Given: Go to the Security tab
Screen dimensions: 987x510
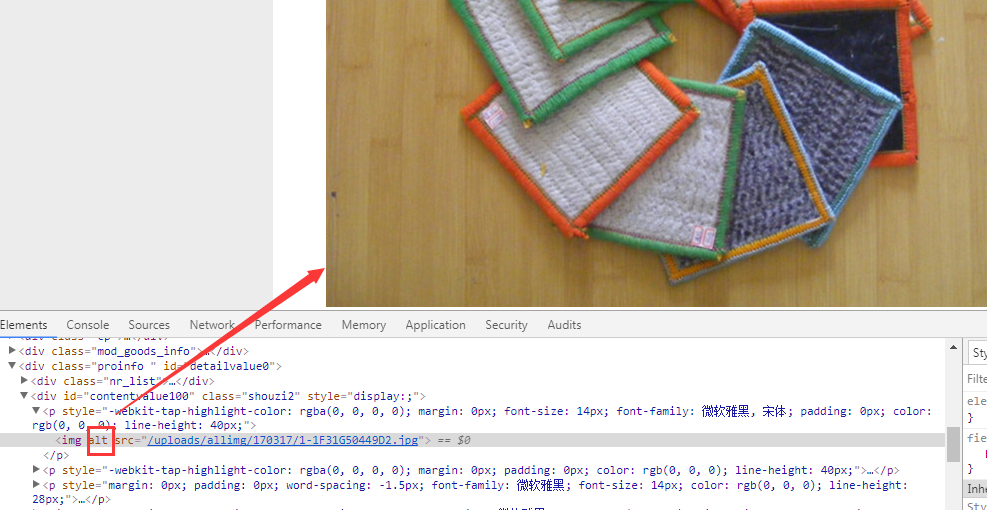Looking at the screenshot, I should click(506, 325).
